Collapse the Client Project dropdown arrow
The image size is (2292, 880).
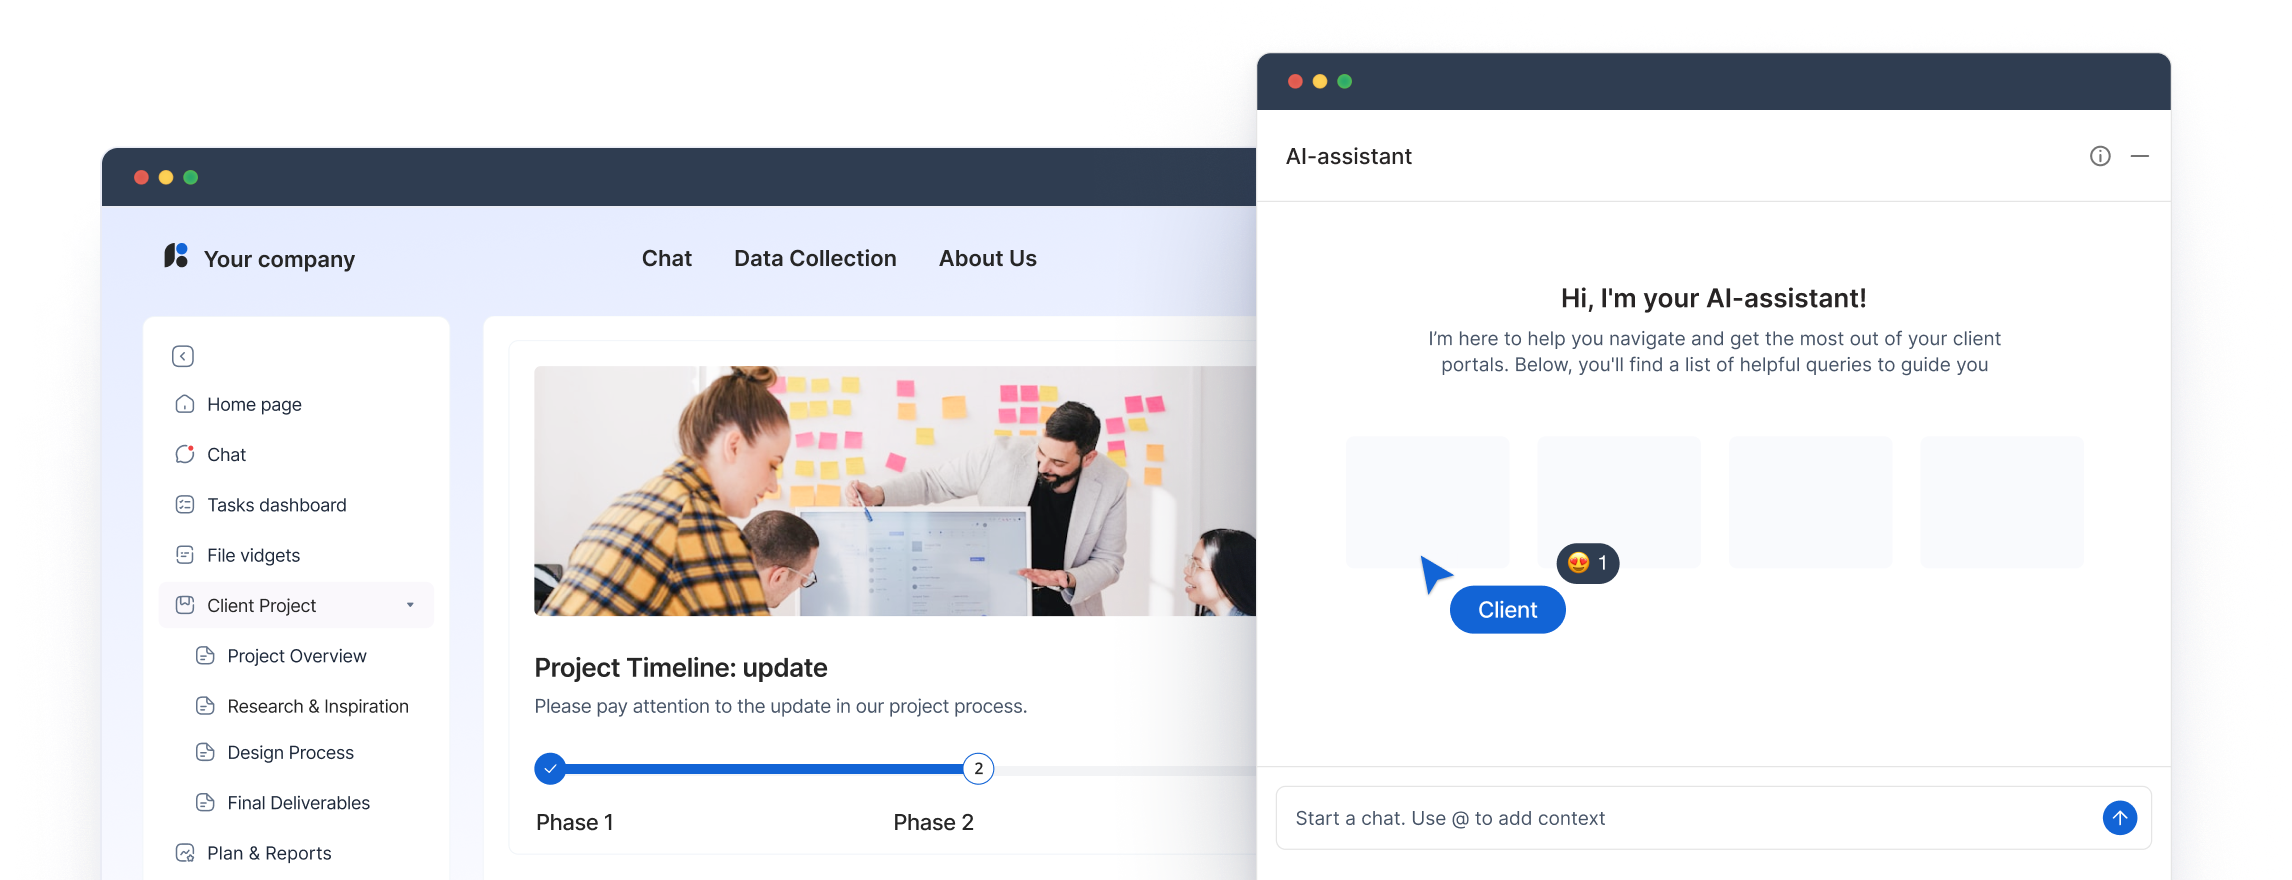click(x=410, y=605)
